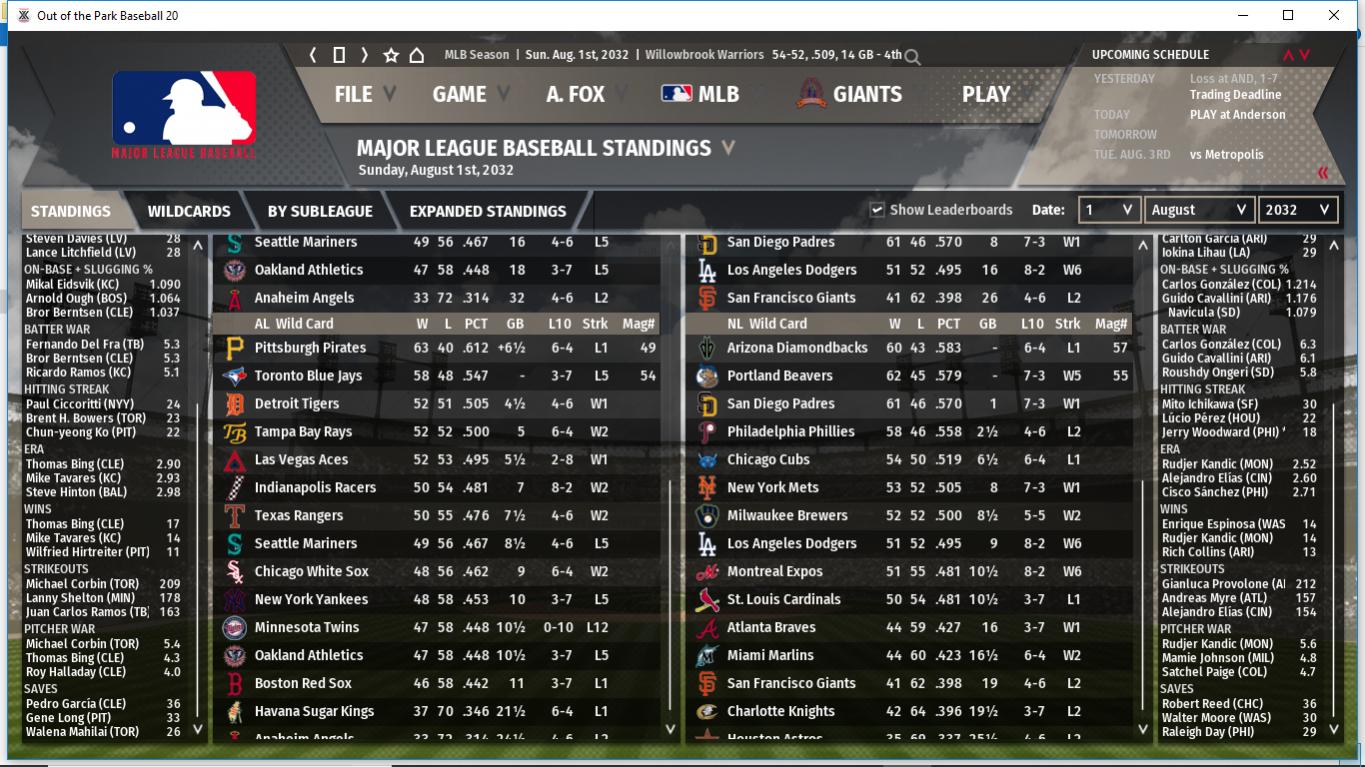
Task: Open yesterday's 'Loss at AND, 1-7' result
Action: tap(1234, 79)
